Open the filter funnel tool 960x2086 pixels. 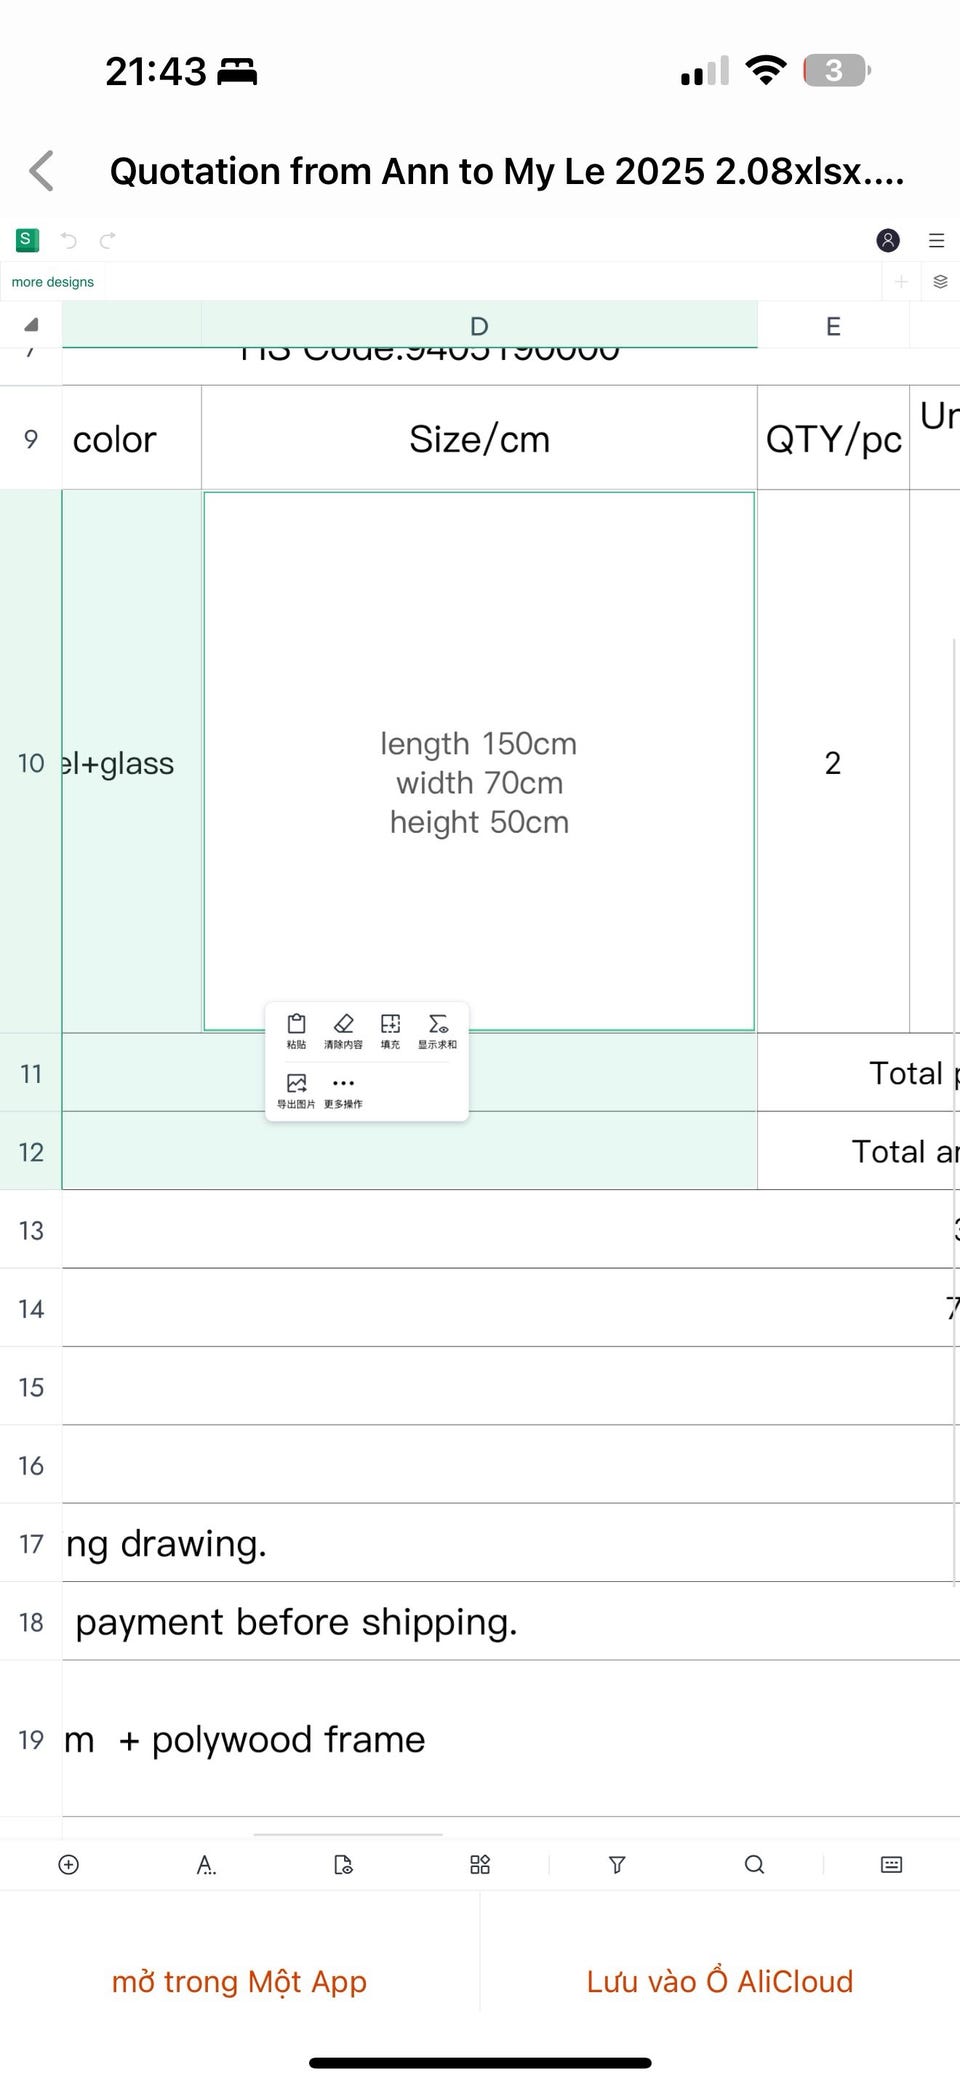pos(617,1864)
